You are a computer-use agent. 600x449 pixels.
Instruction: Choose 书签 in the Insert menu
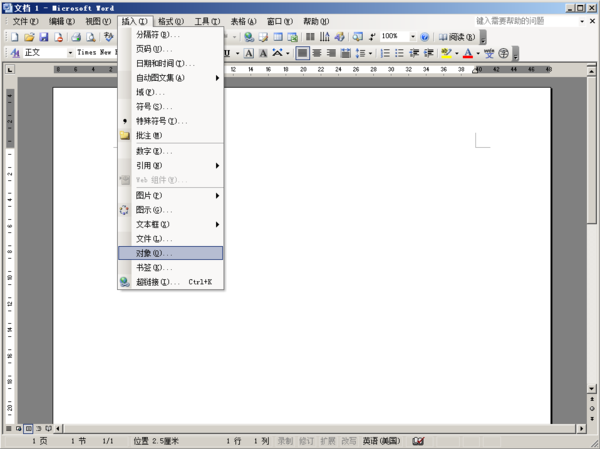(x=171, y=268)
